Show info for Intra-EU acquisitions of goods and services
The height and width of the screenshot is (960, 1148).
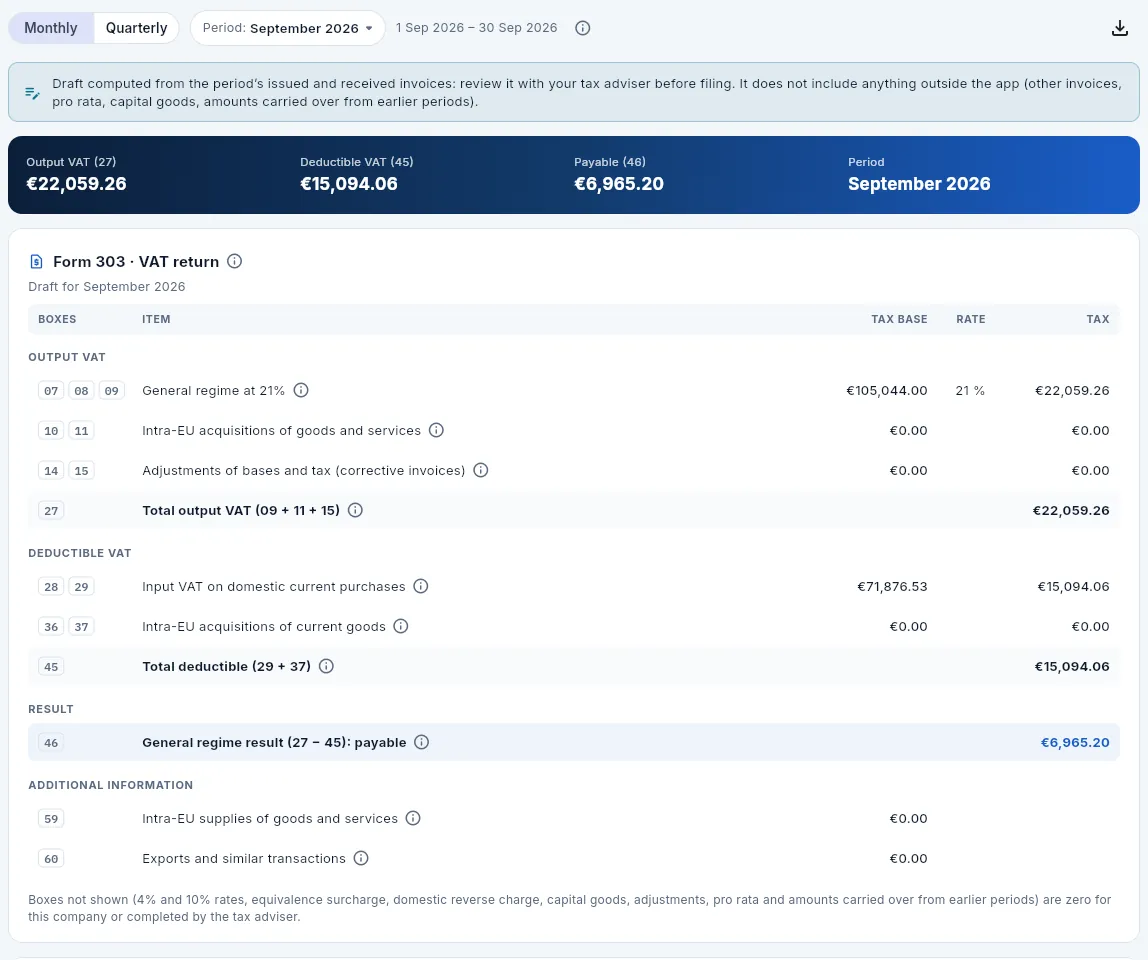436,430
